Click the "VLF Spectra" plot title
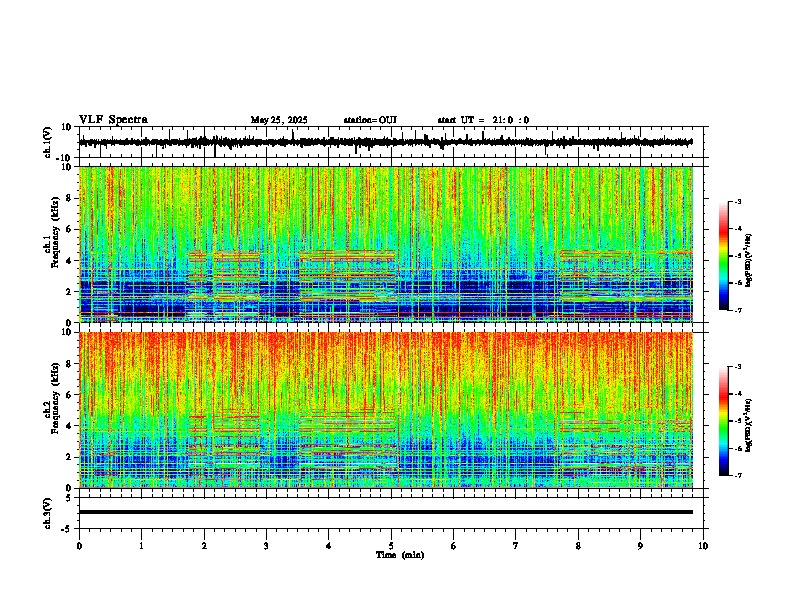 coord(113,120)
